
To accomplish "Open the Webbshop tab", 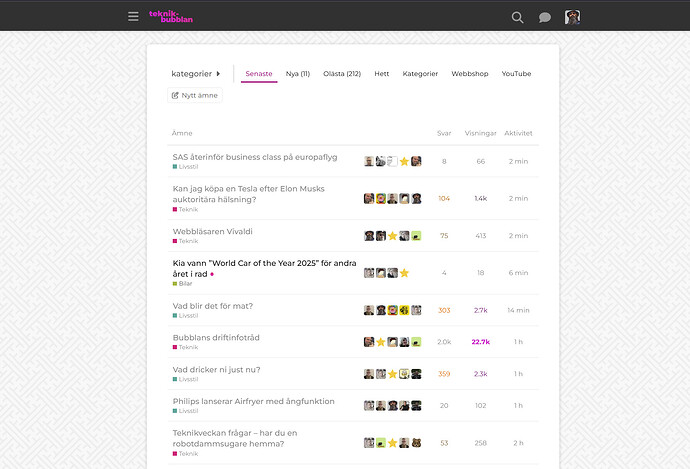I will [x=470, y=74].
